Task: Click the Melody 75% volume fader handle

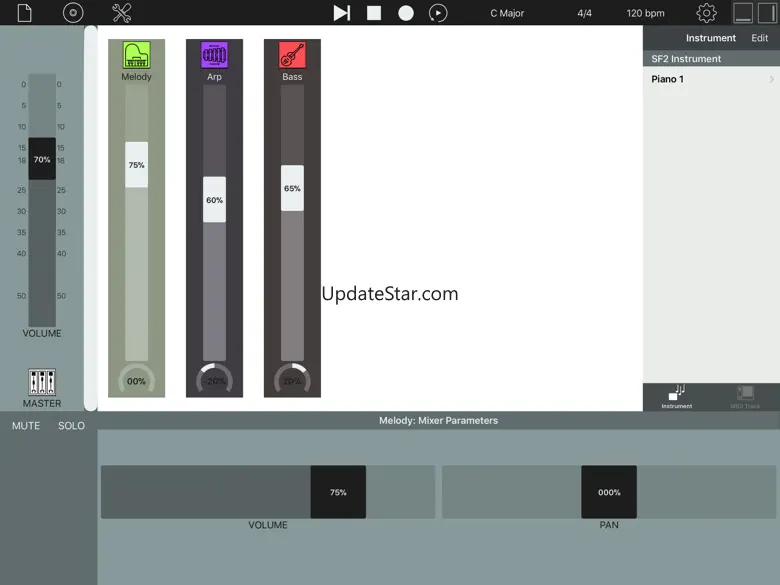Action: click(136, 165)
